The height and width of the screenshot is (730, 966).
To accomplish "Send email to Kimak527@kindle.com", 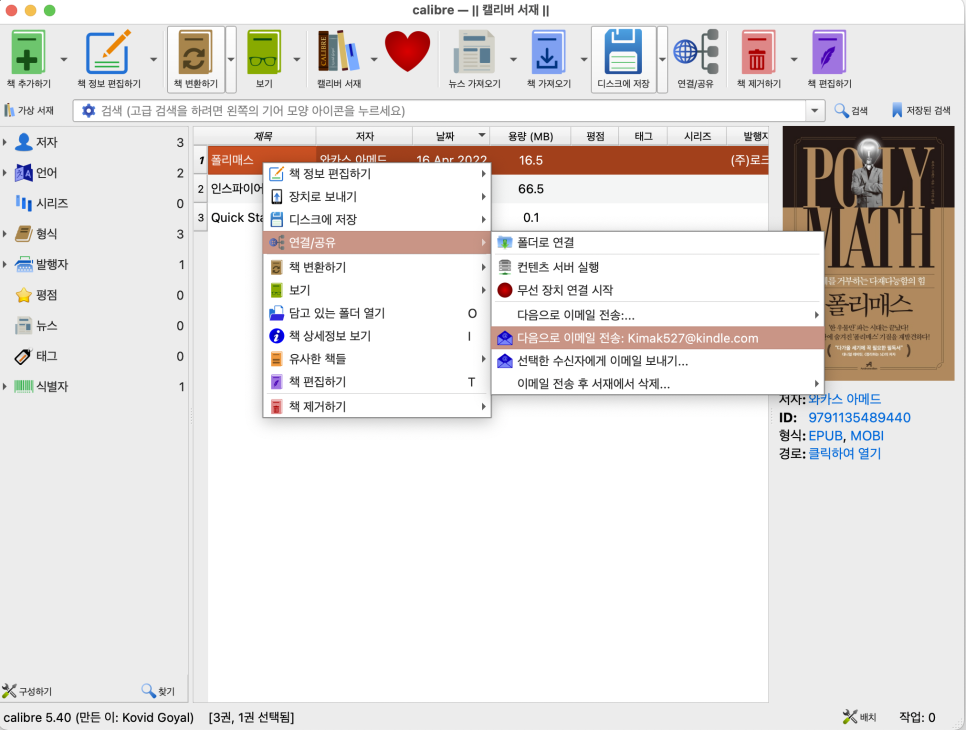I will (658, 338).
